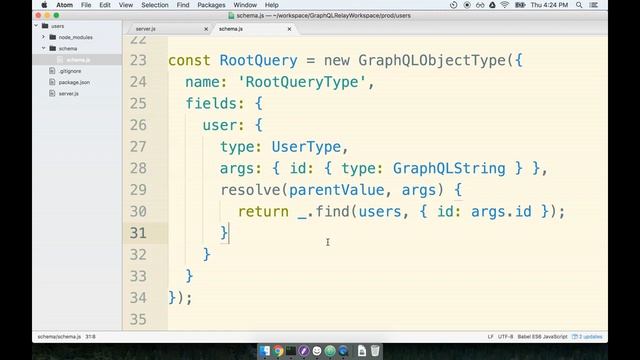Click line number 34 in the gutter
The image size is (640, 360).
(138, 298)
